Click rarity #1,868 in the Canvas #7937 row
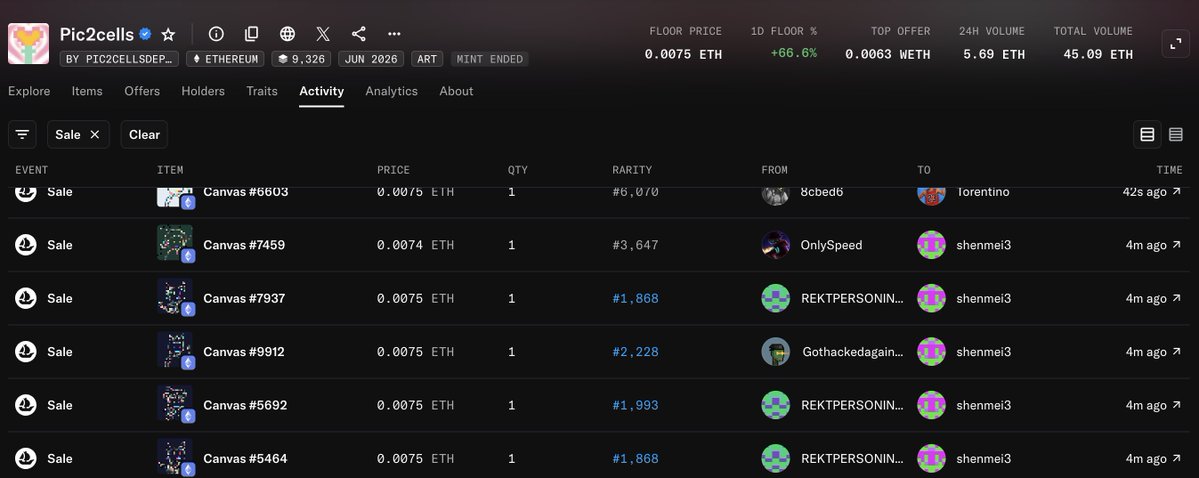 [635, 298]
